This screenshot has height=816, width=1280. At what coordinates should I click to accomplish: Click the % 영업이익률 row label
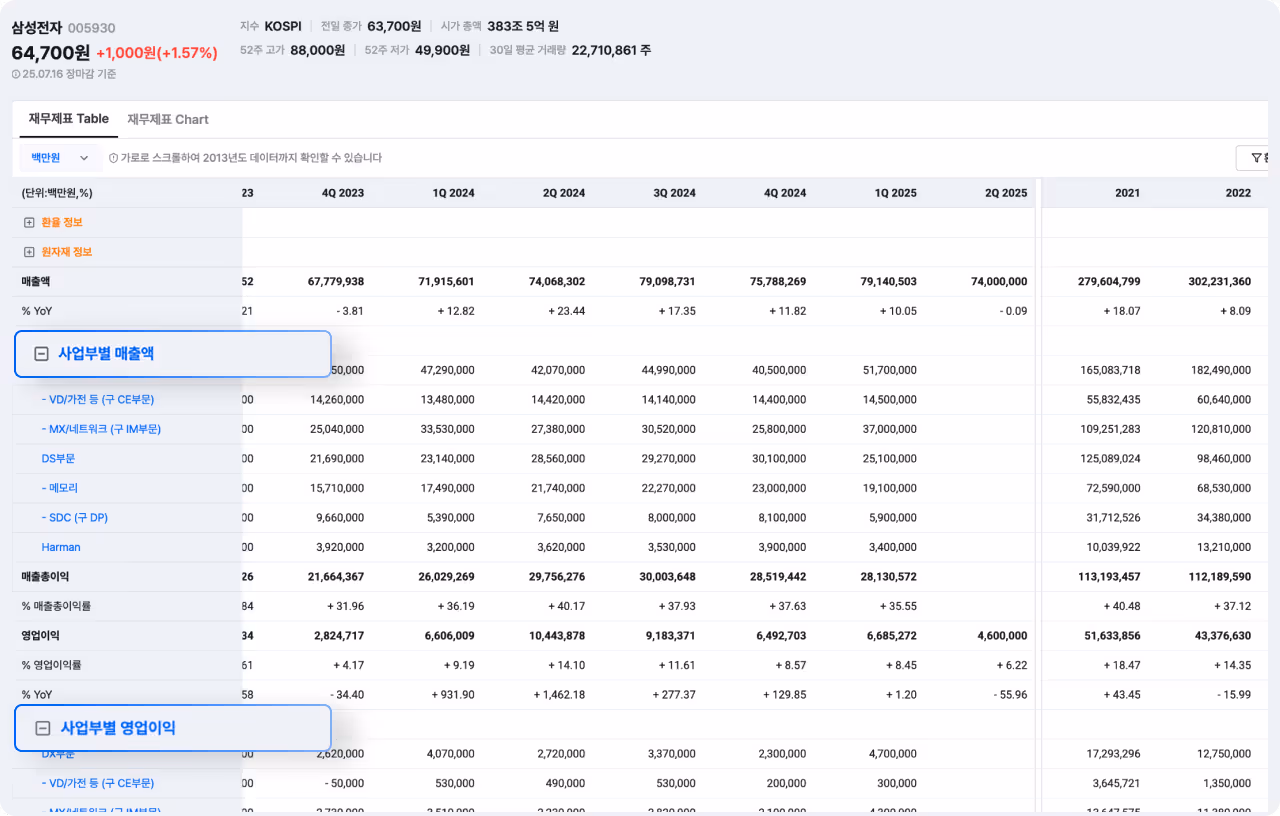(52, 665)
